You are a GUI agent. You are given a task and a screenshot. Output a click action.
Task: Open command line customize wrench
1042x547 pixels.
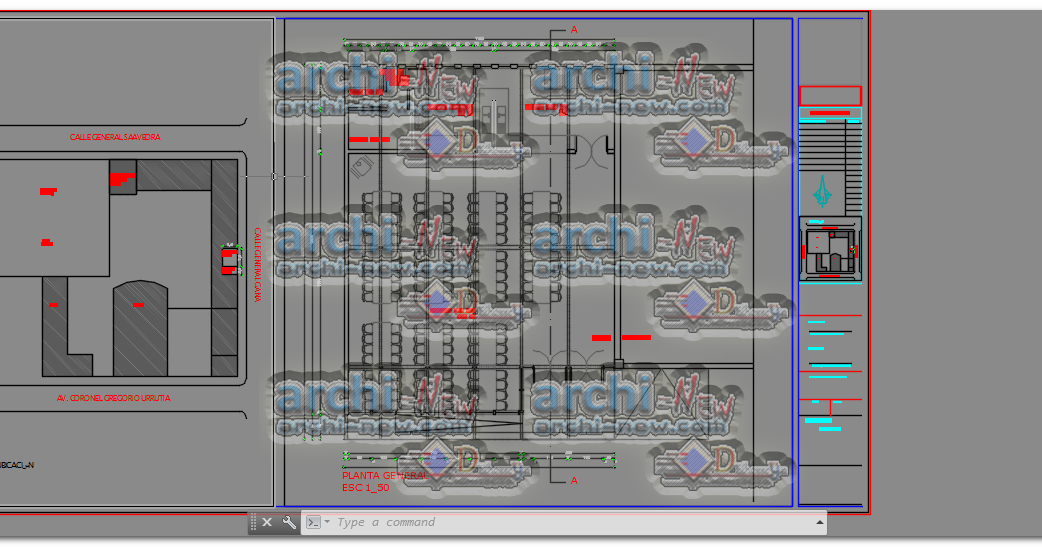[289, 522]
